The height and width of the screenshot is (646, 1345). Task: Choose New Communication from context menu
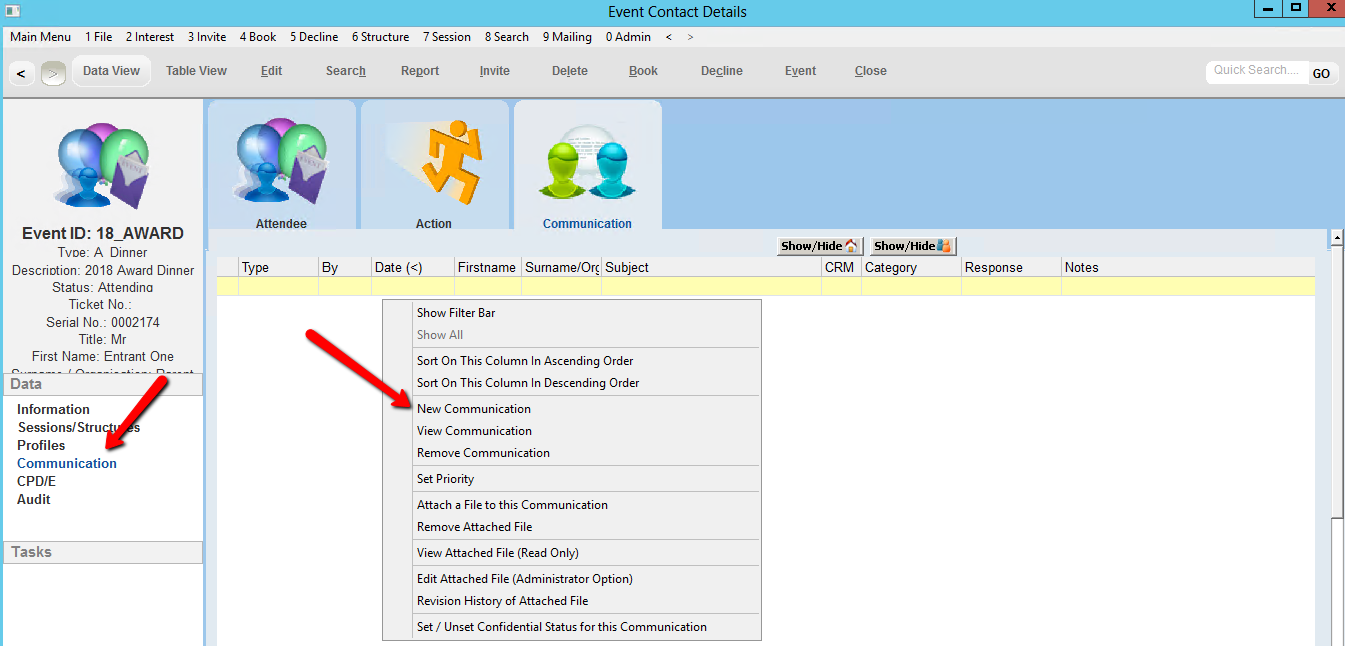473,409
